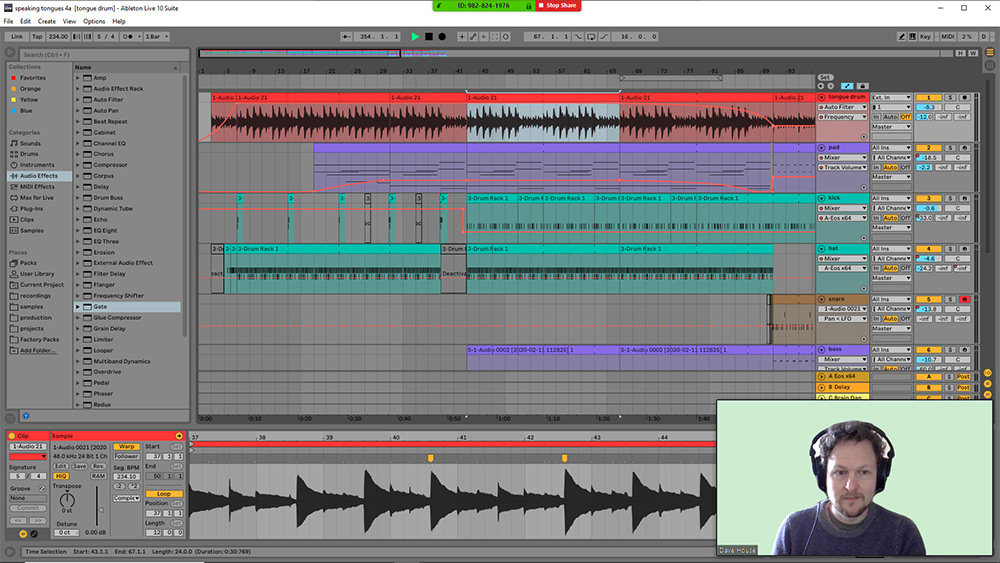Click the Transpose knob in Sample box
This screenshot has width=1000, height=563.
pos(67,499)
